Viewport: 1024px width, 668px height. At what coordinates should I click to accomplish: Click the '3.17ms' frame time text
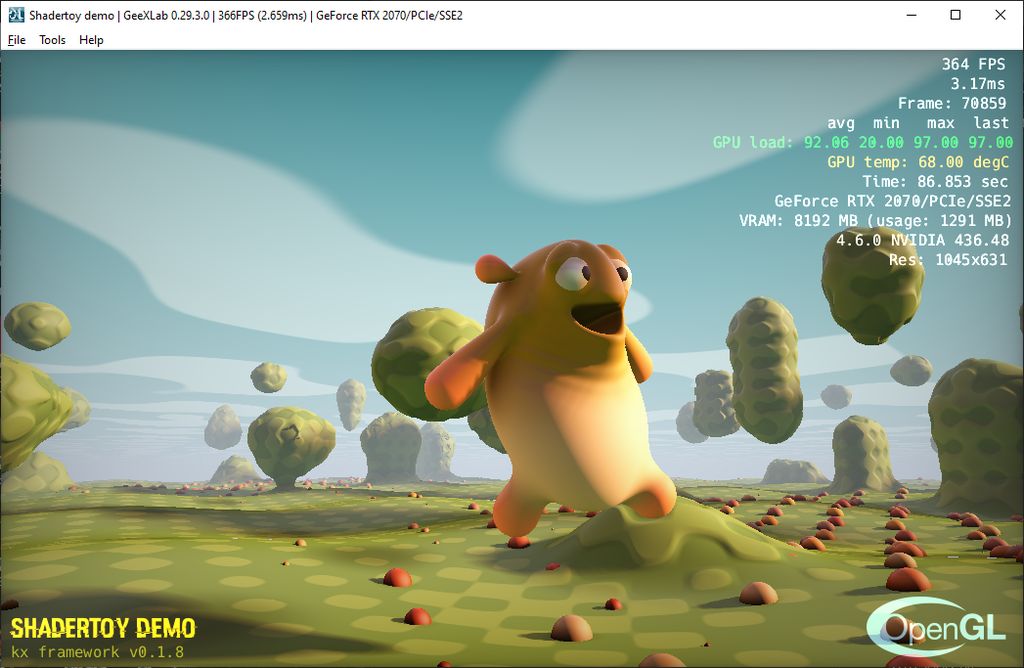click(978, 84)
